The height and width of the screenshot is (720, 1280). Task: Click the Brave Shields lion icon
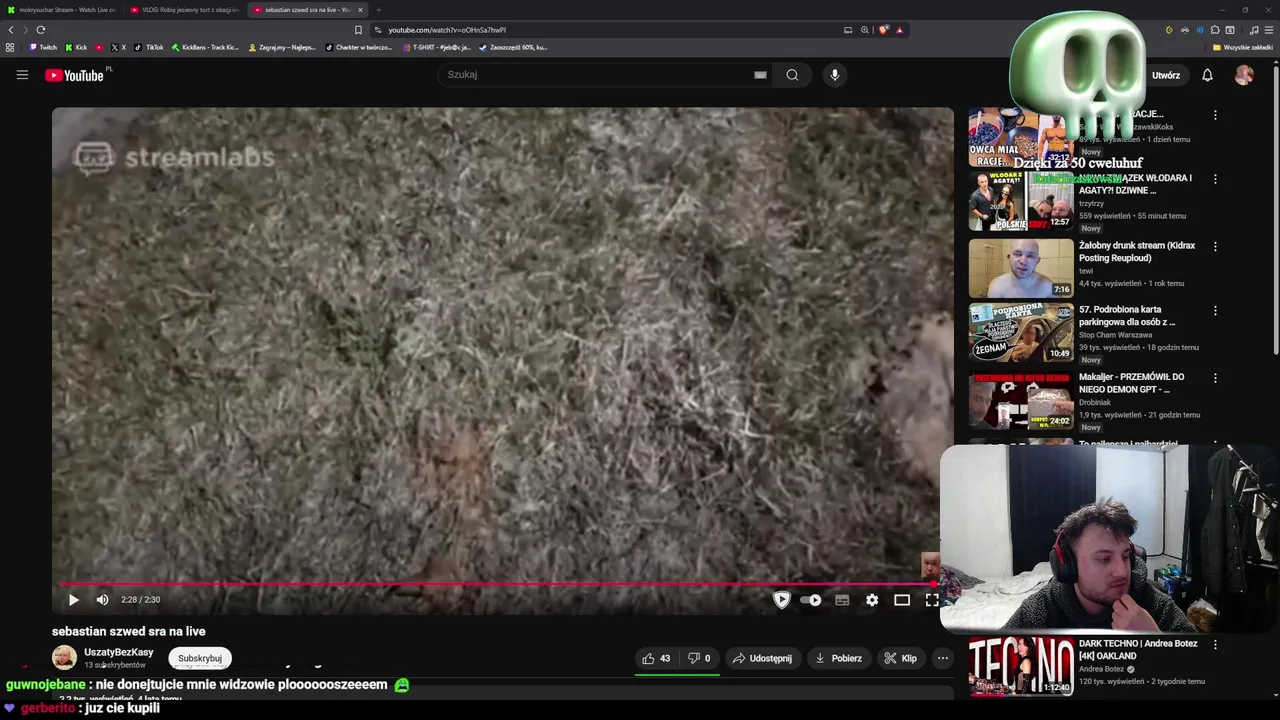(884, 30)
